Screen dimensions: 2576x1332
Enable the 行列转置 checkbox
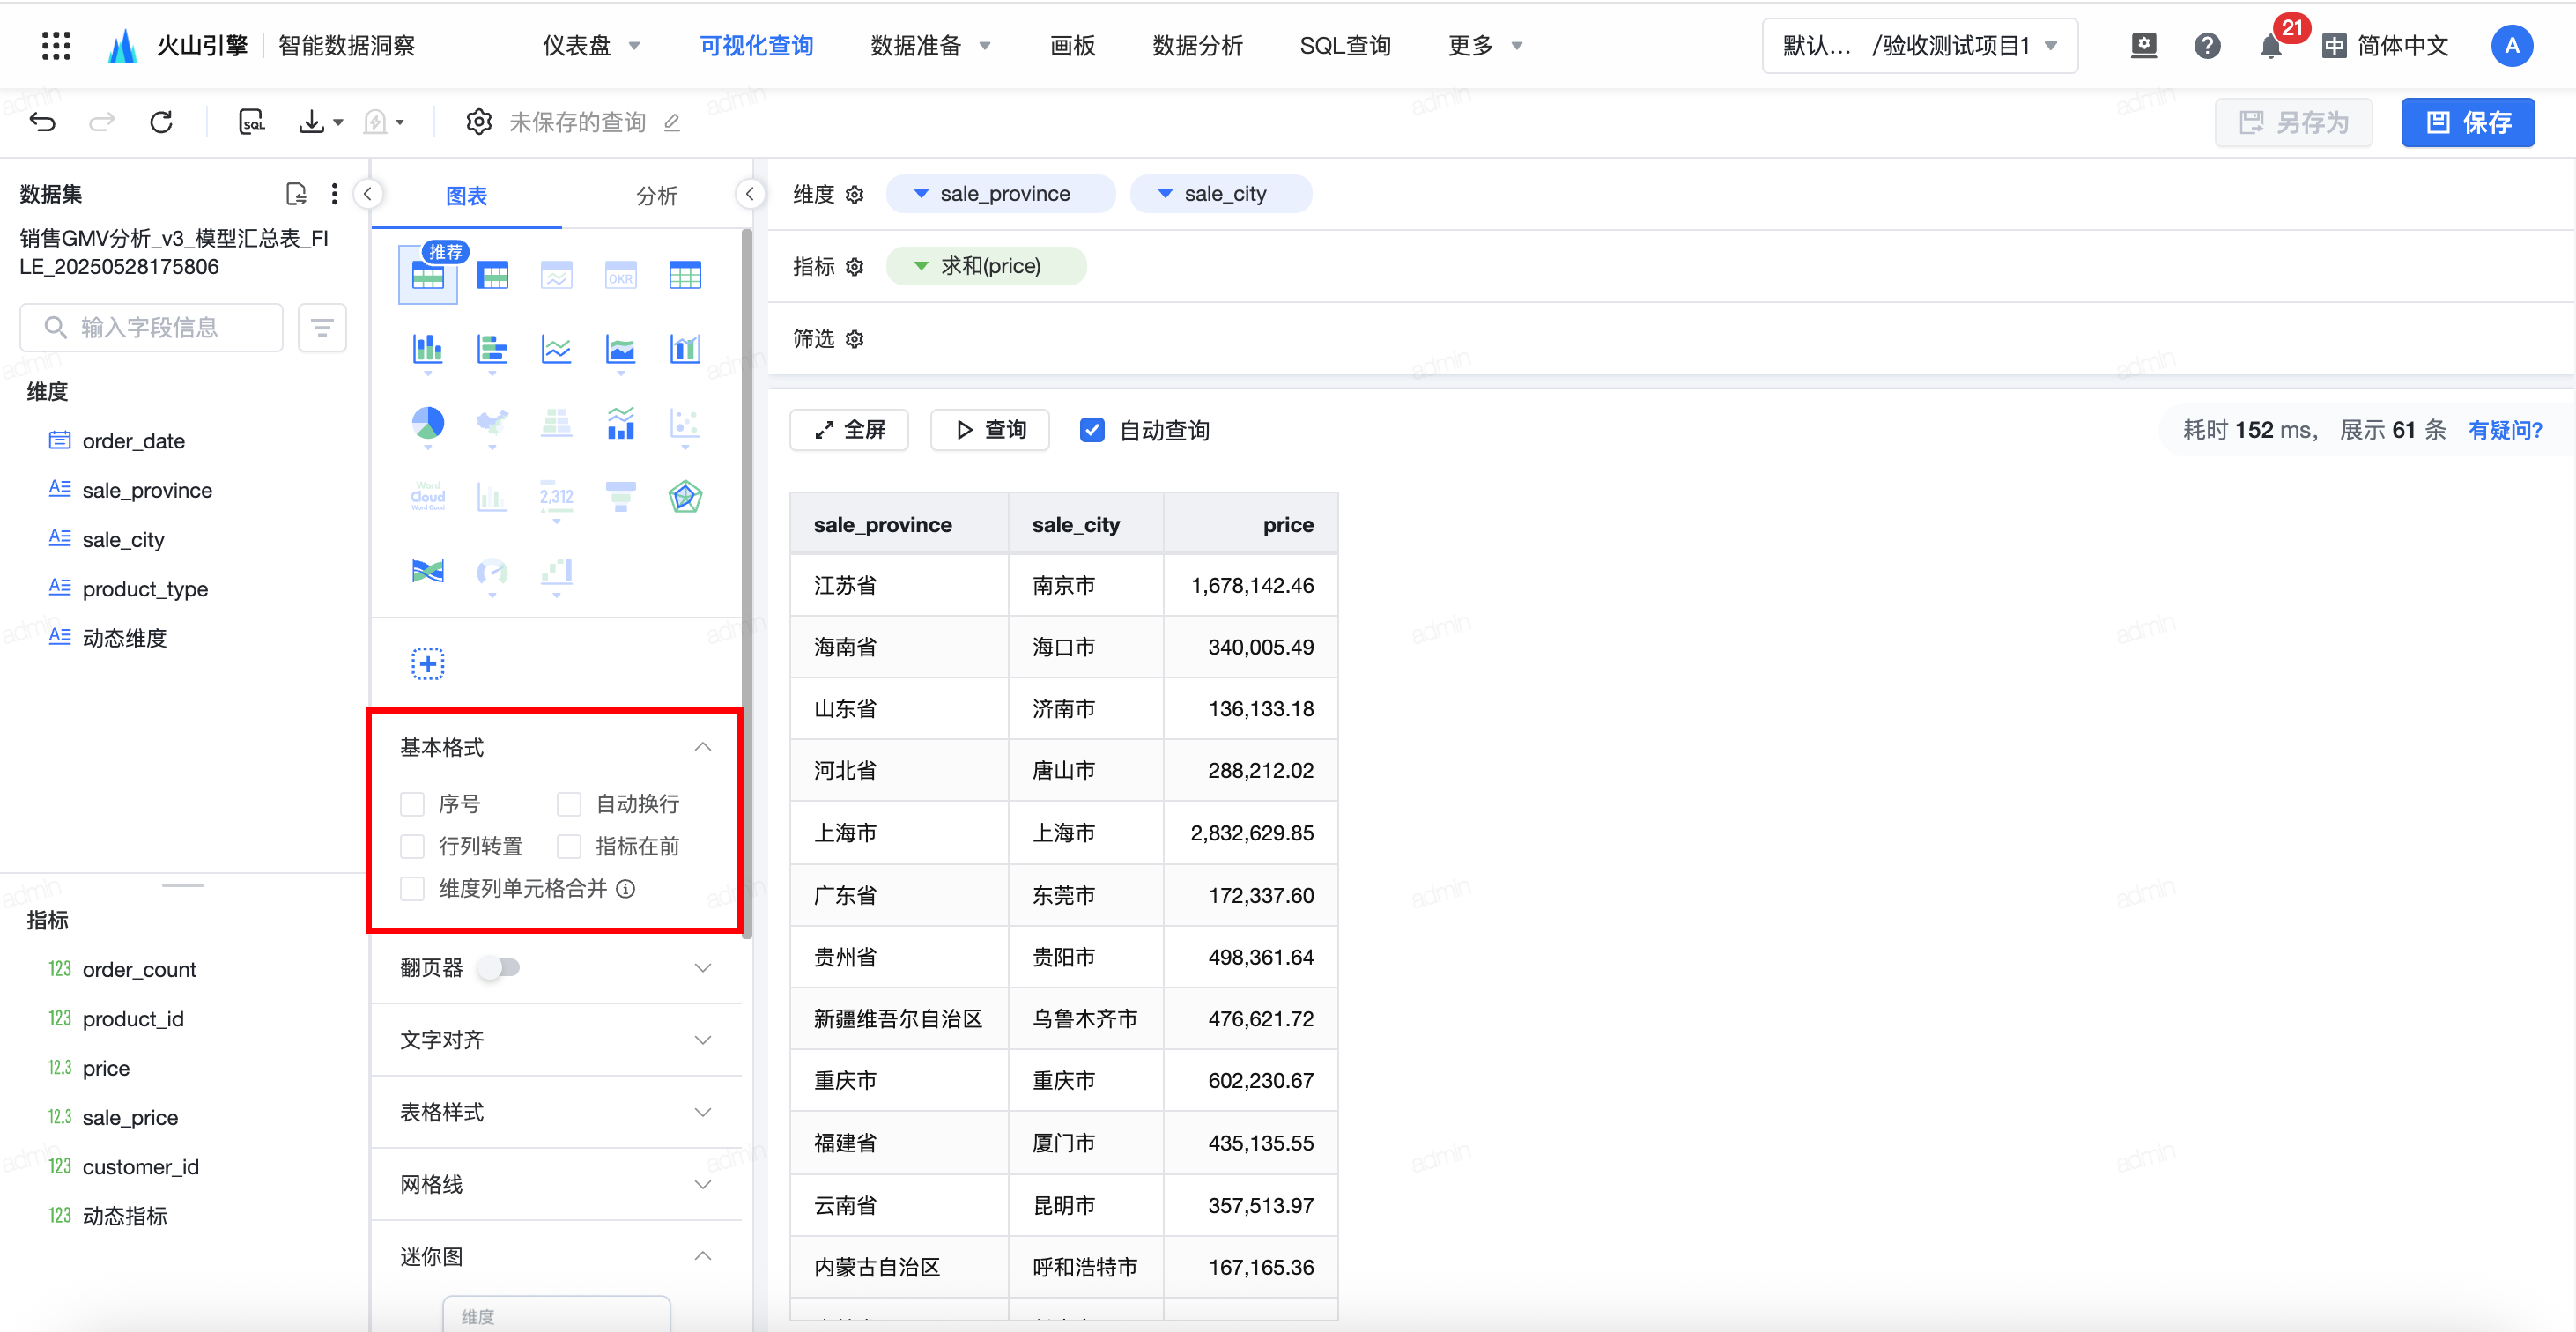(x=412, y=846)
